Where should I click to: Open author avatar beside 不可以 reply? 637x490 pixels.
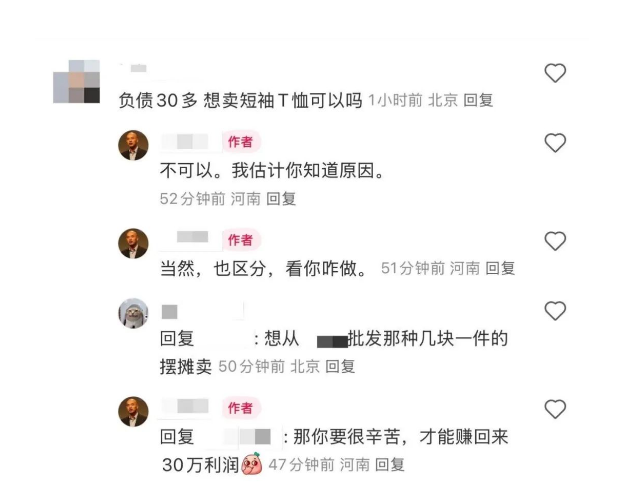pyautogui.click(x=133, y=145)
